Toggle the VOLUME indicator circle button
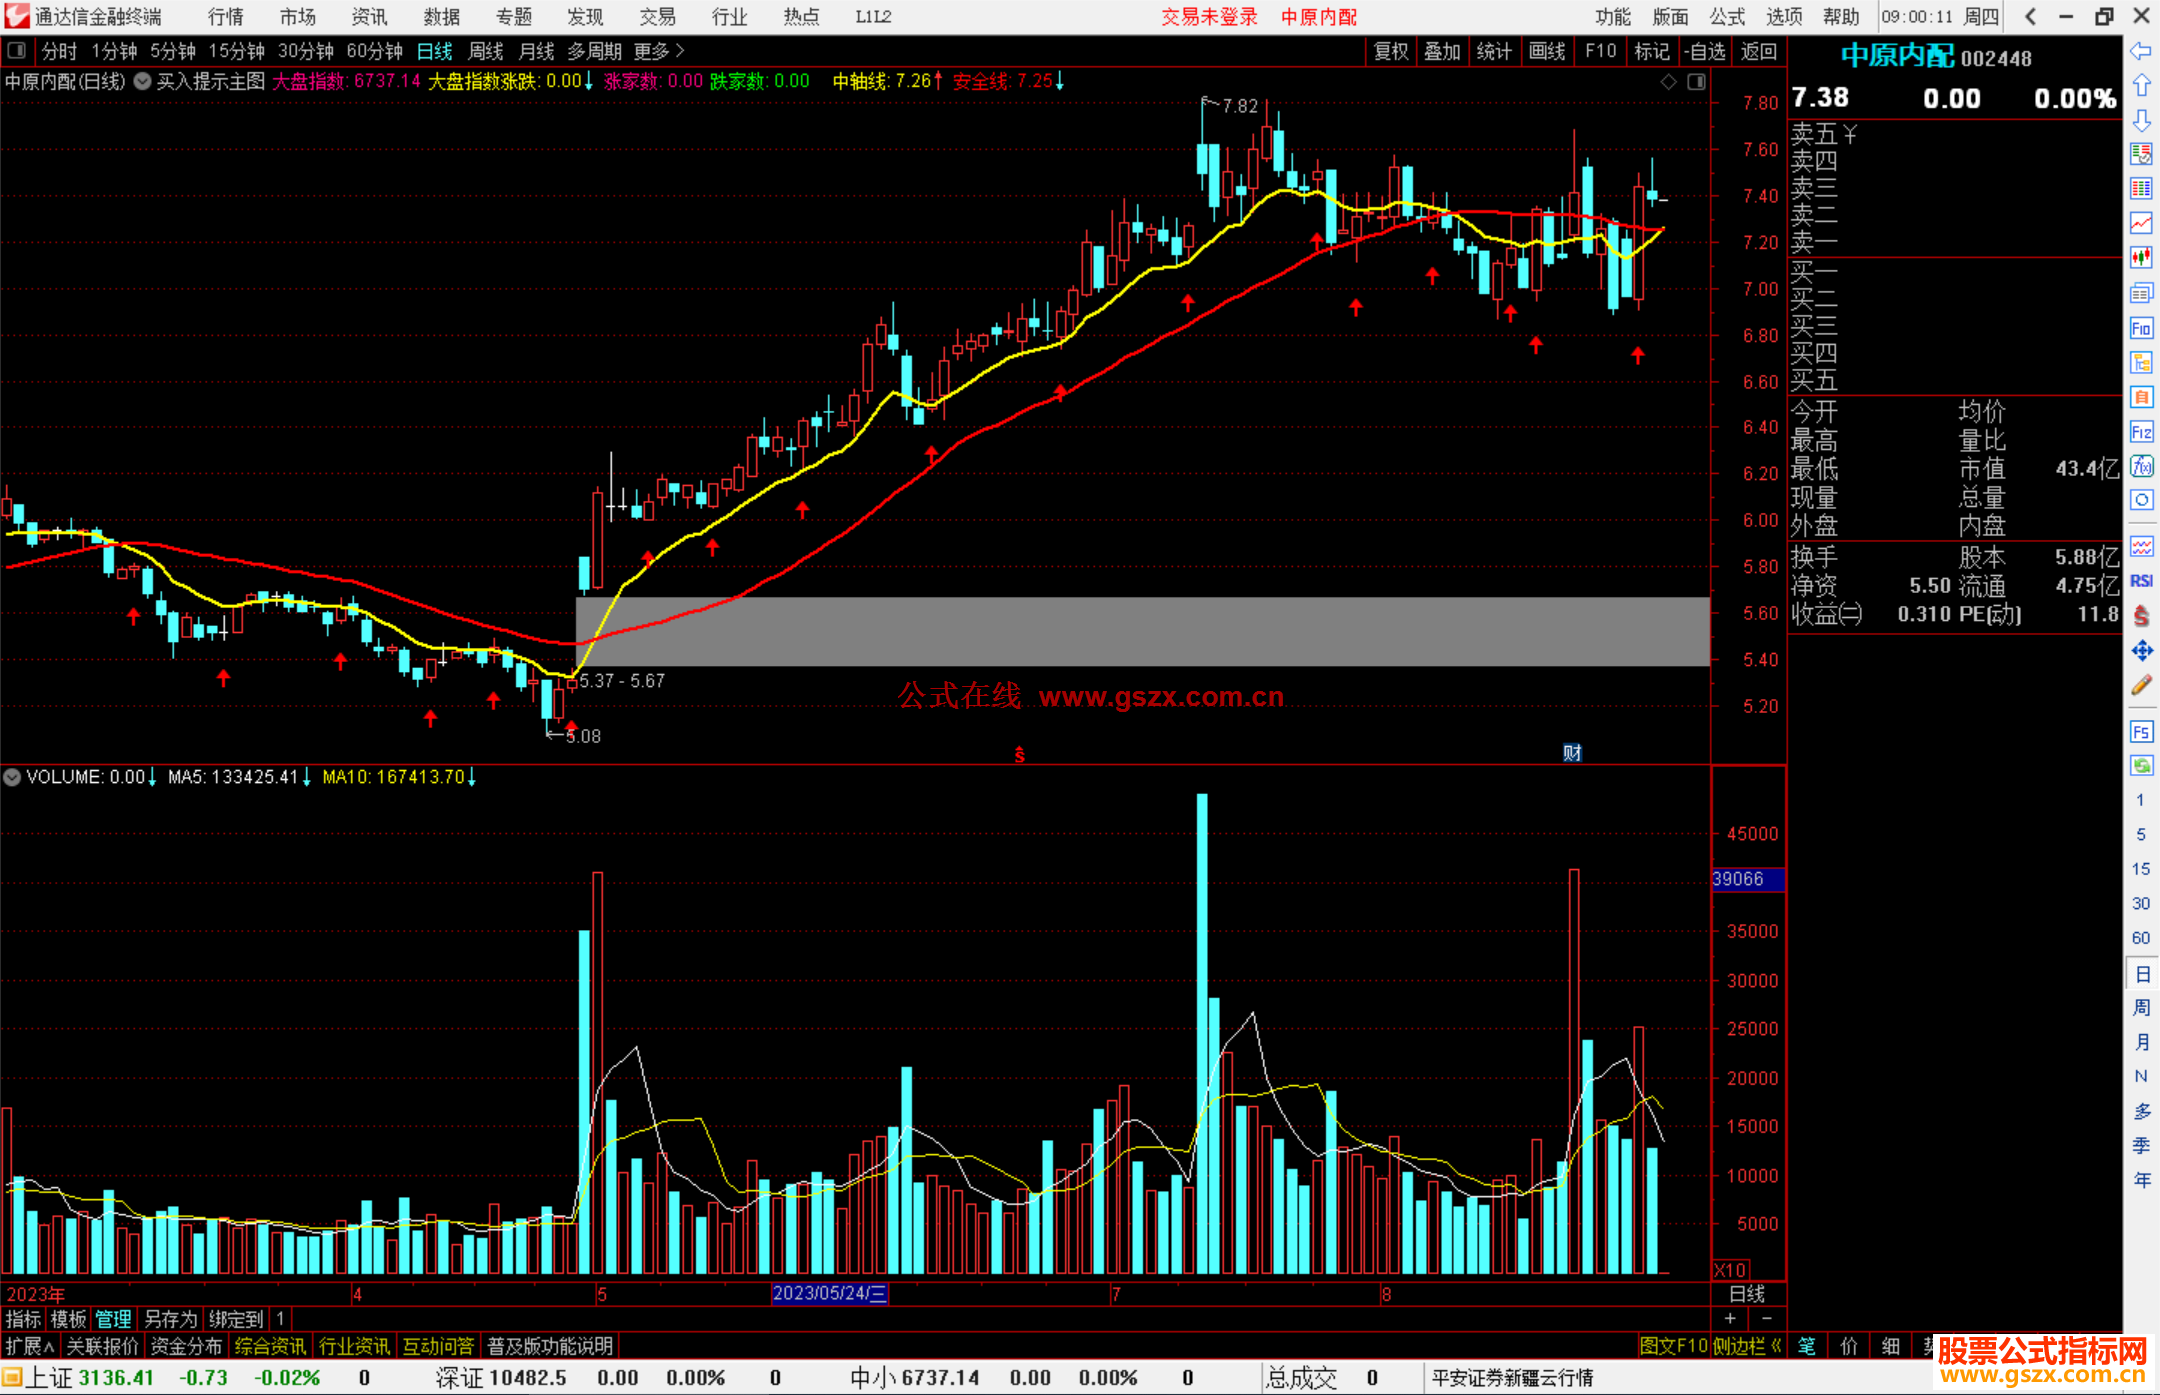The image size is (2160, 1395). point(12,777)
